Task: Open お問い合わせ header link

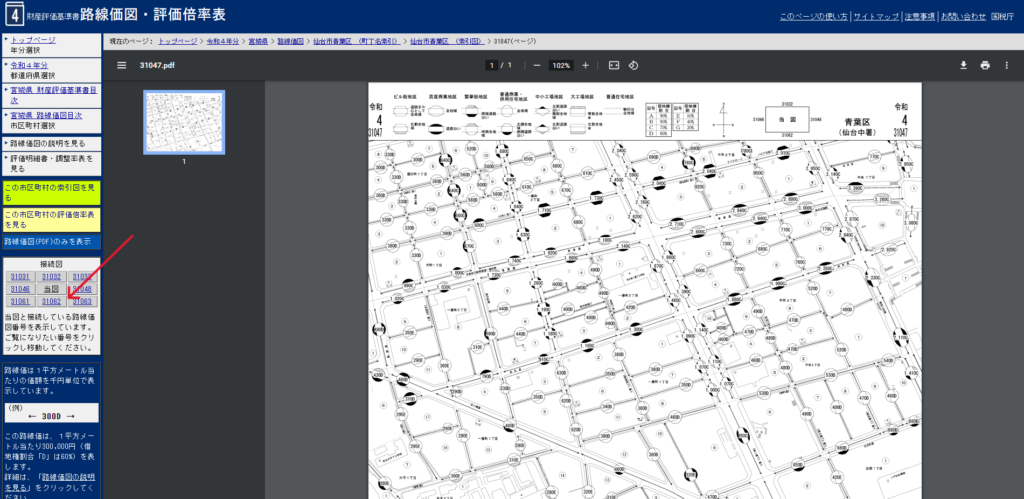Action: 963,17
